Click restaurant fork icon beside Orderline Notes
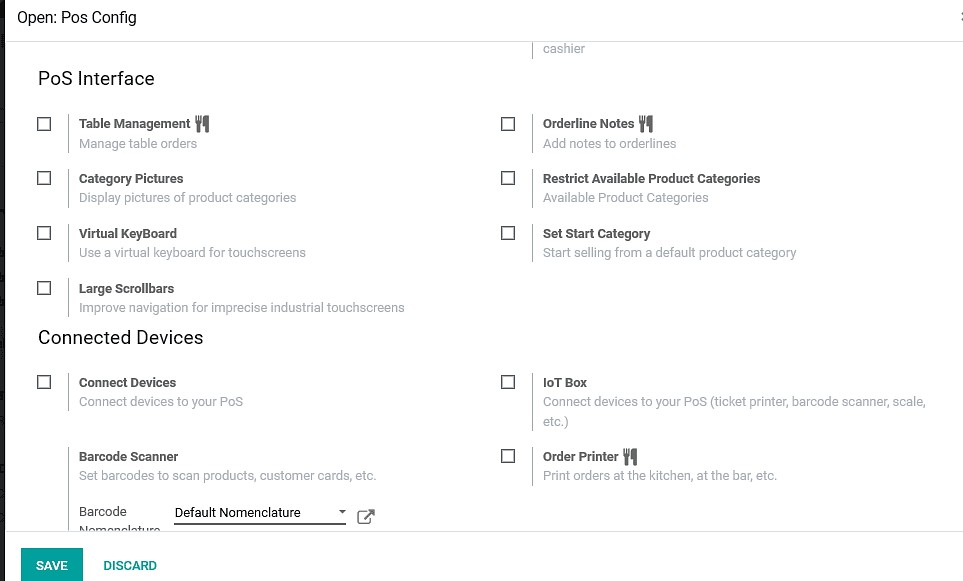The height and width of the screenshot is (581, 963). (x=645, y=123)
